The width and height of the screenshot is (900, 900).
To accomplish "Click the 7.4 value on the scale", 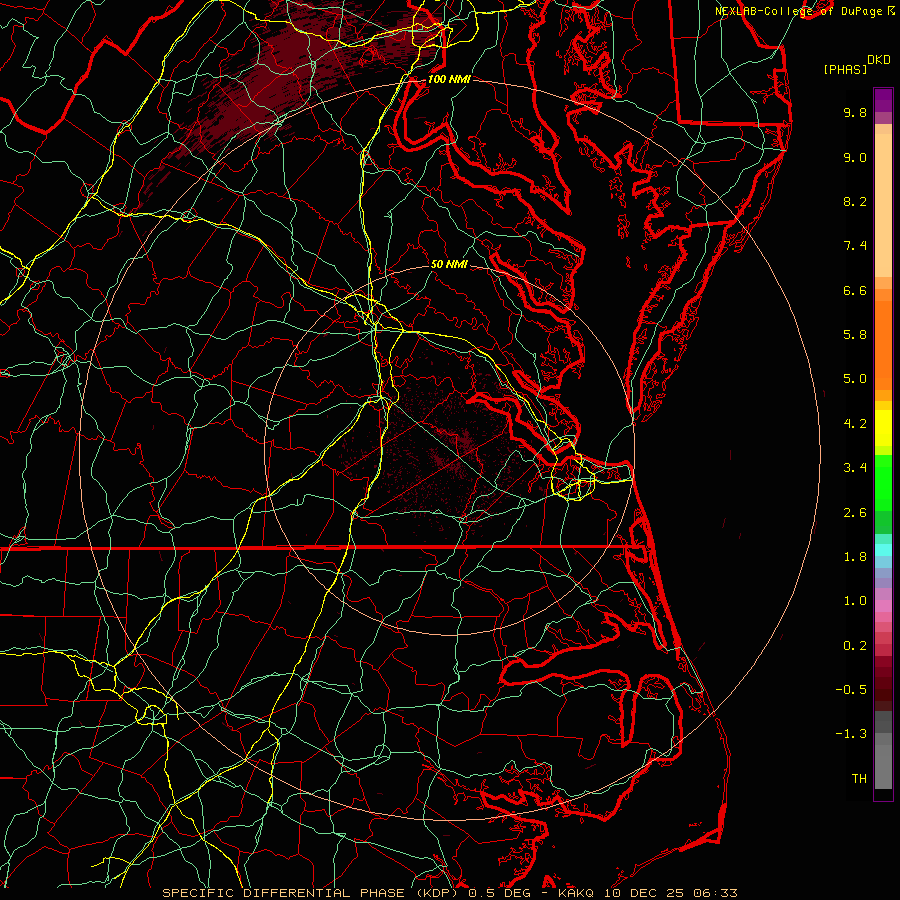I will point(855,246).
